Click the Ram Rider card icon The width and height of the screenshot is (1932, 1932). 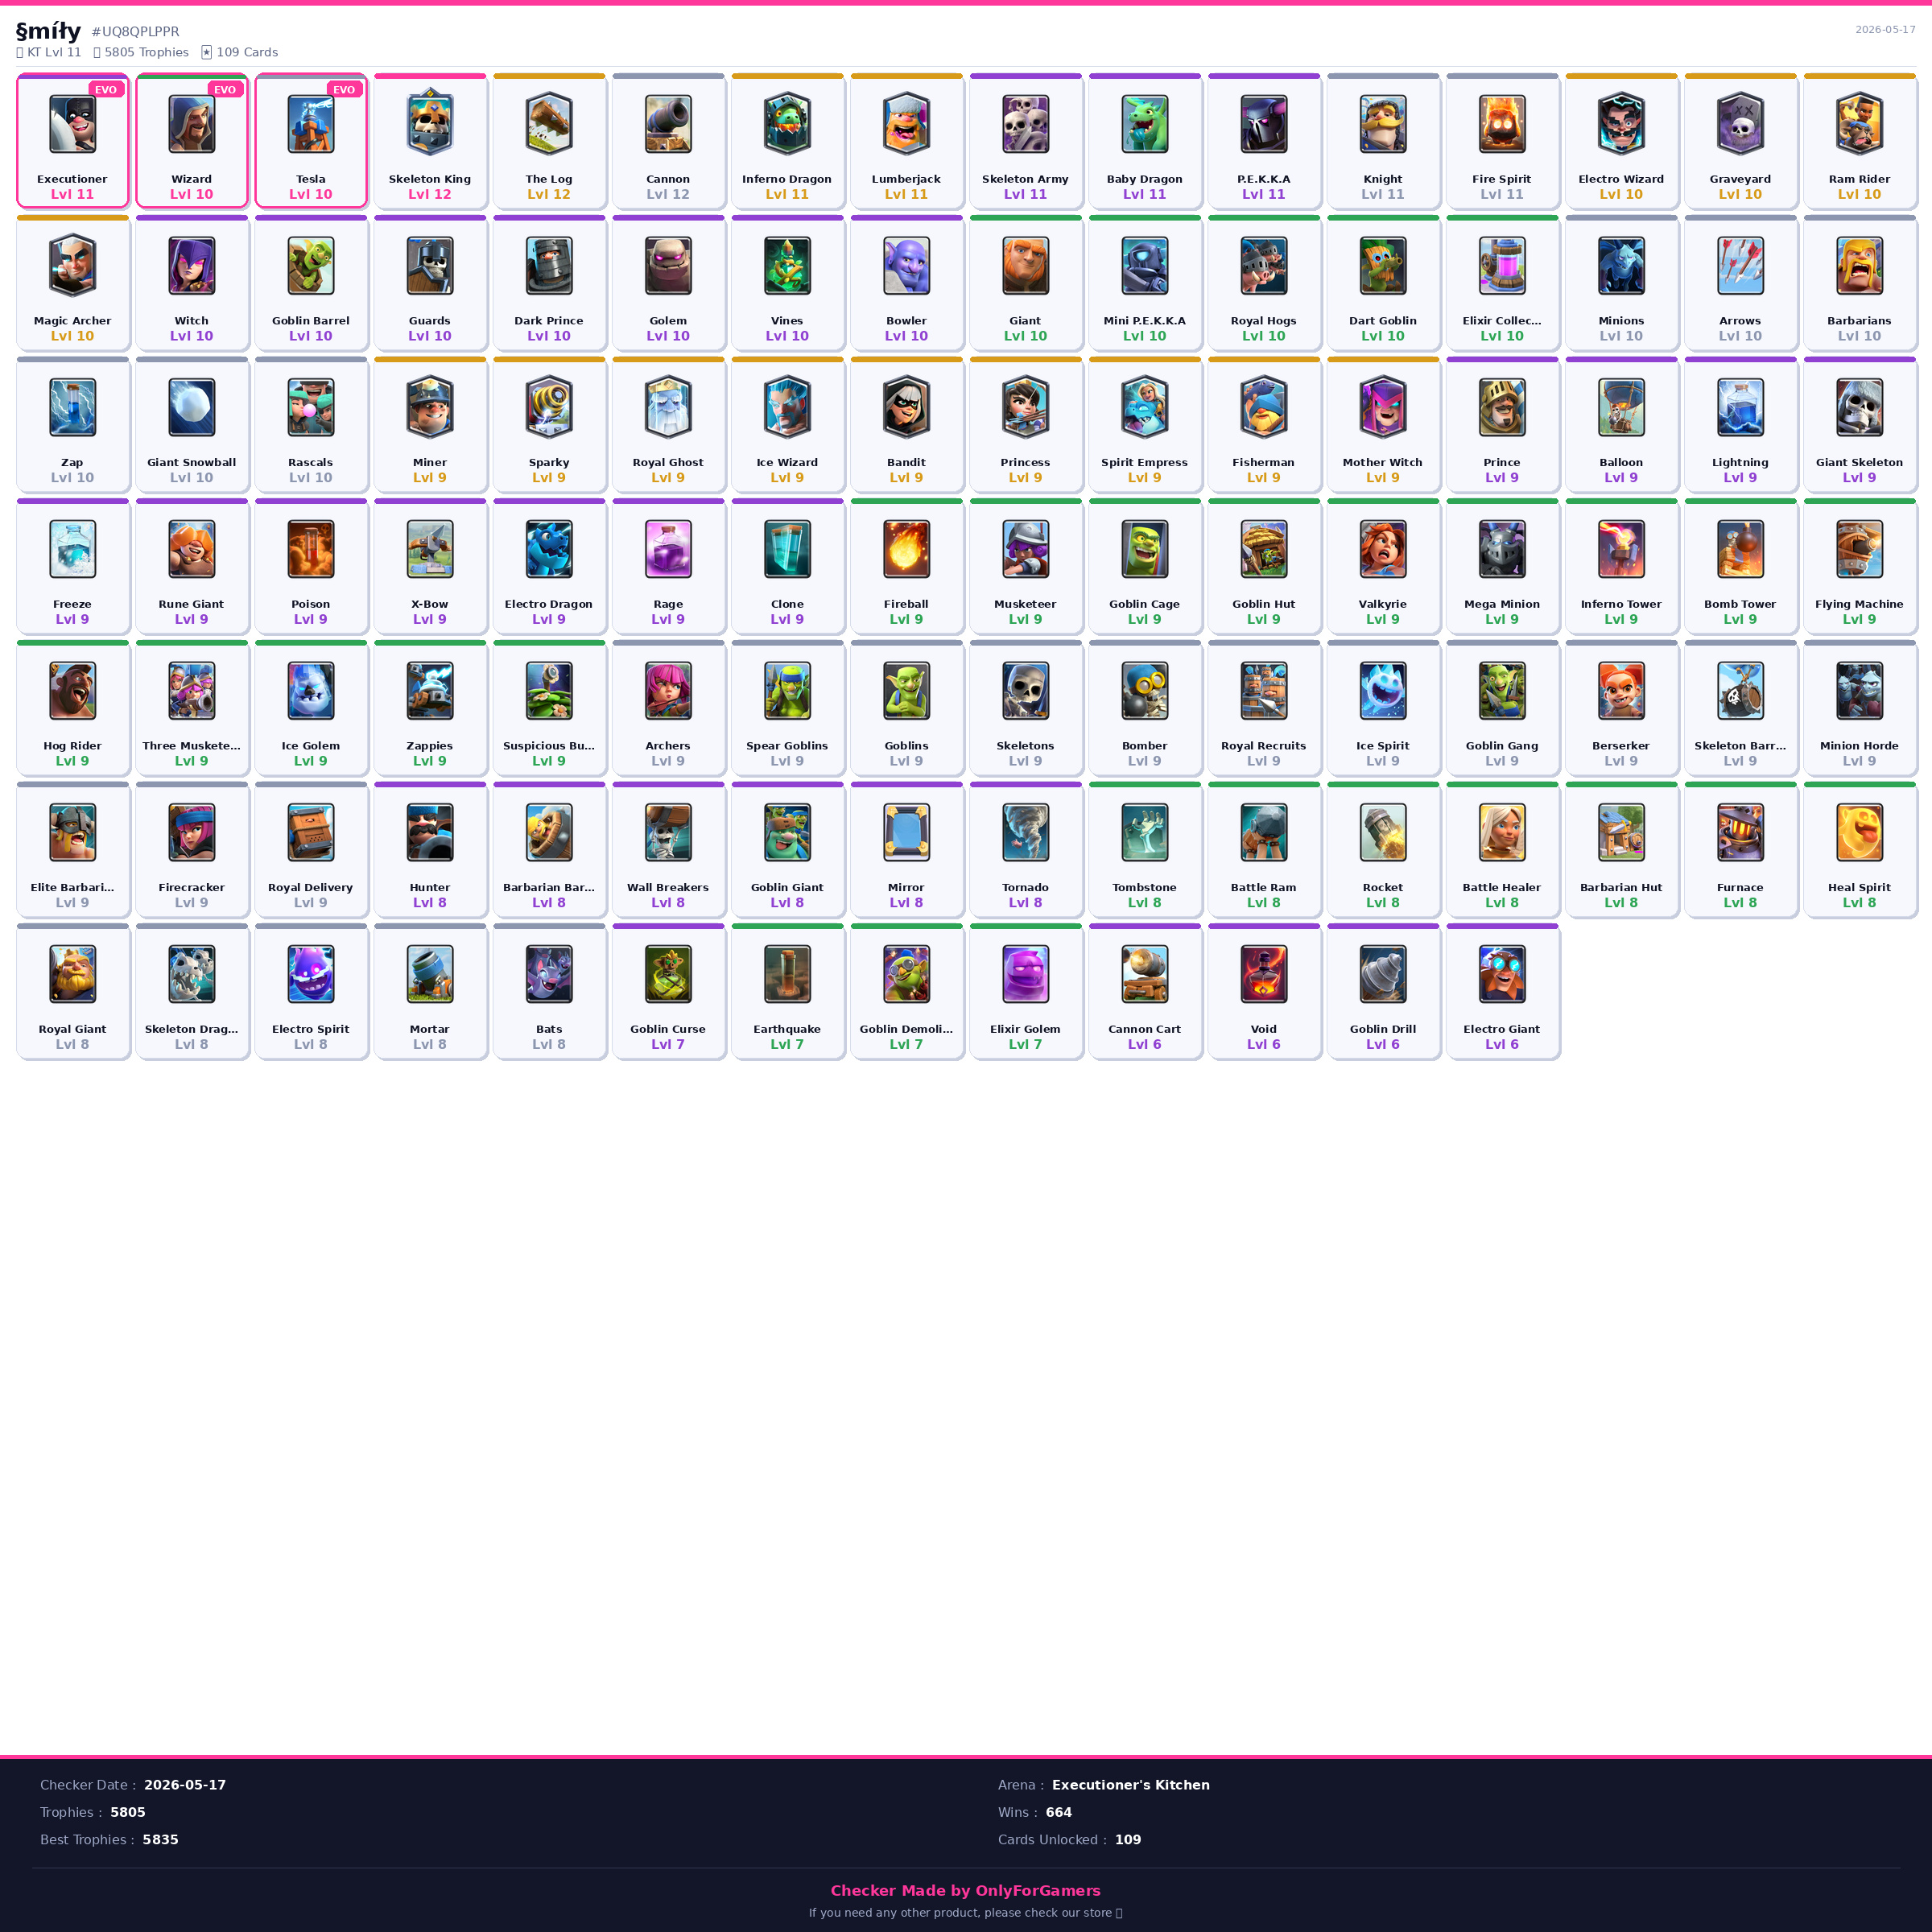click(x=1859, y=124)
